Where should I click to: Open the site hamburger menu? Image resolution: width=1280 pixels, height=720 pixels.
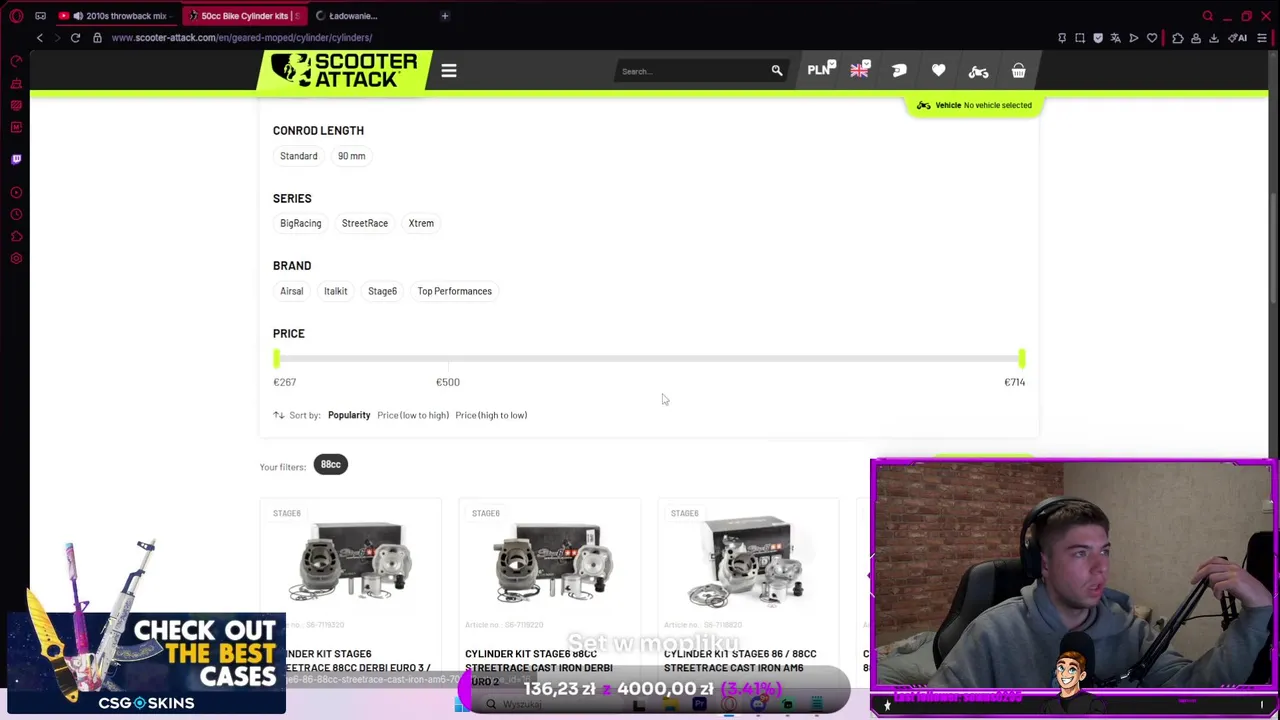[x=449, y=71]
